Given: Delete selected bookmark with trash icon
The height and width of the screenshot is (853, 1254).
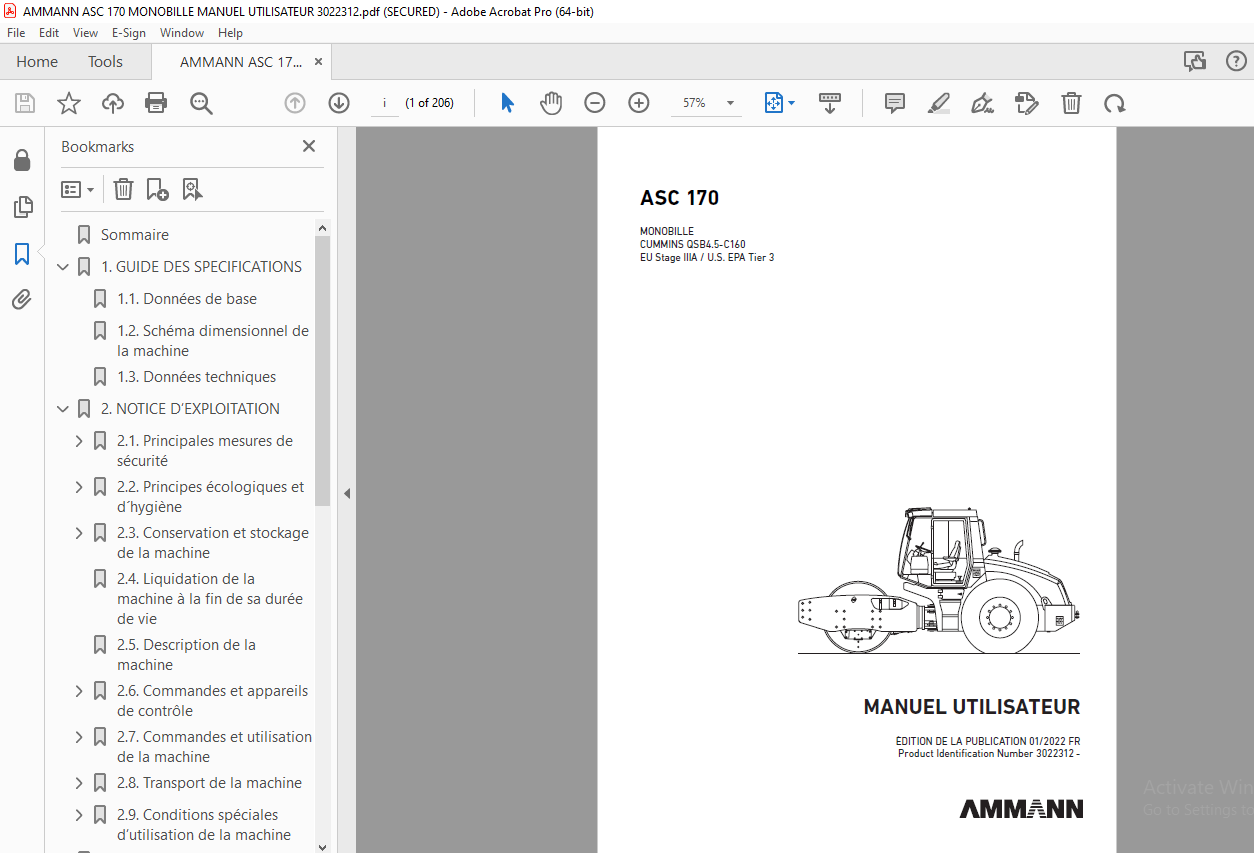Looking at the screenshot, I should (123, 189).
